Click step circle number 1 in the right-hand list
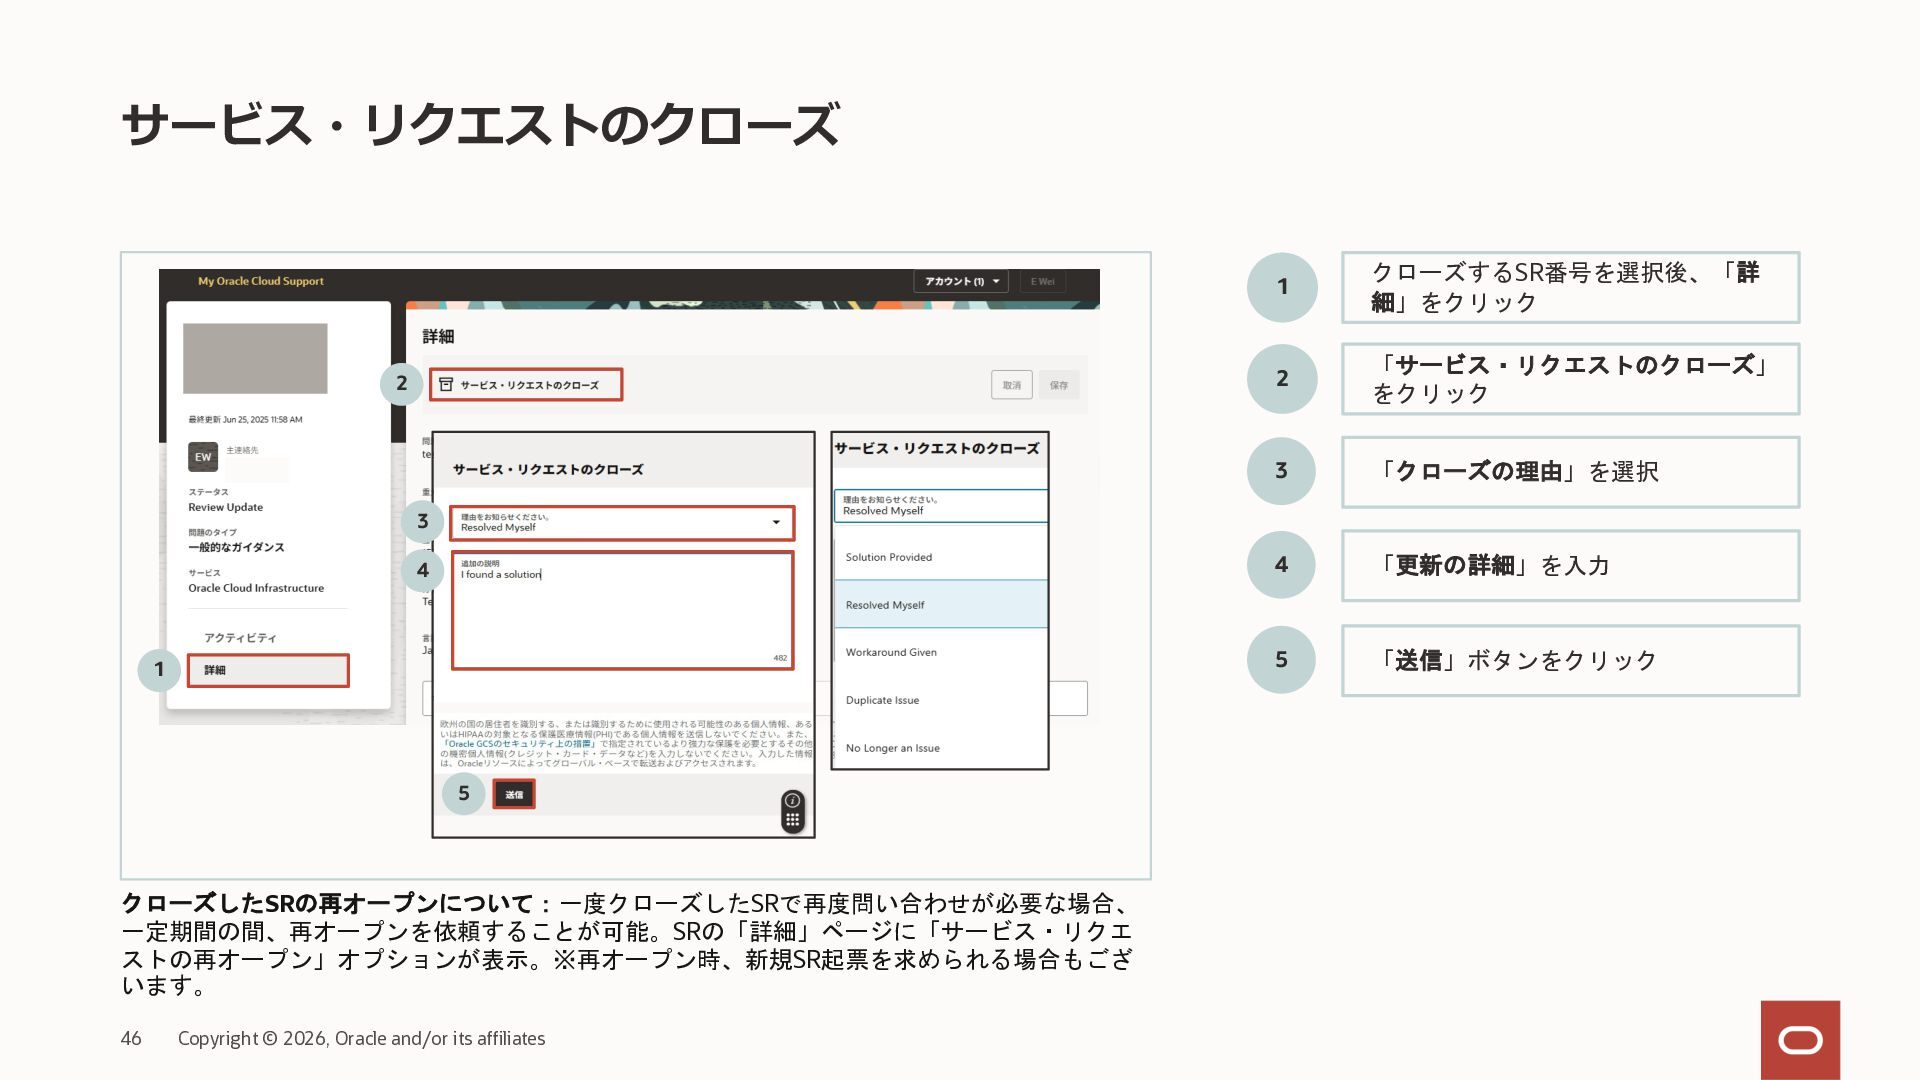Viewport: 1920px width, 1080px height. pos(1282,287)
